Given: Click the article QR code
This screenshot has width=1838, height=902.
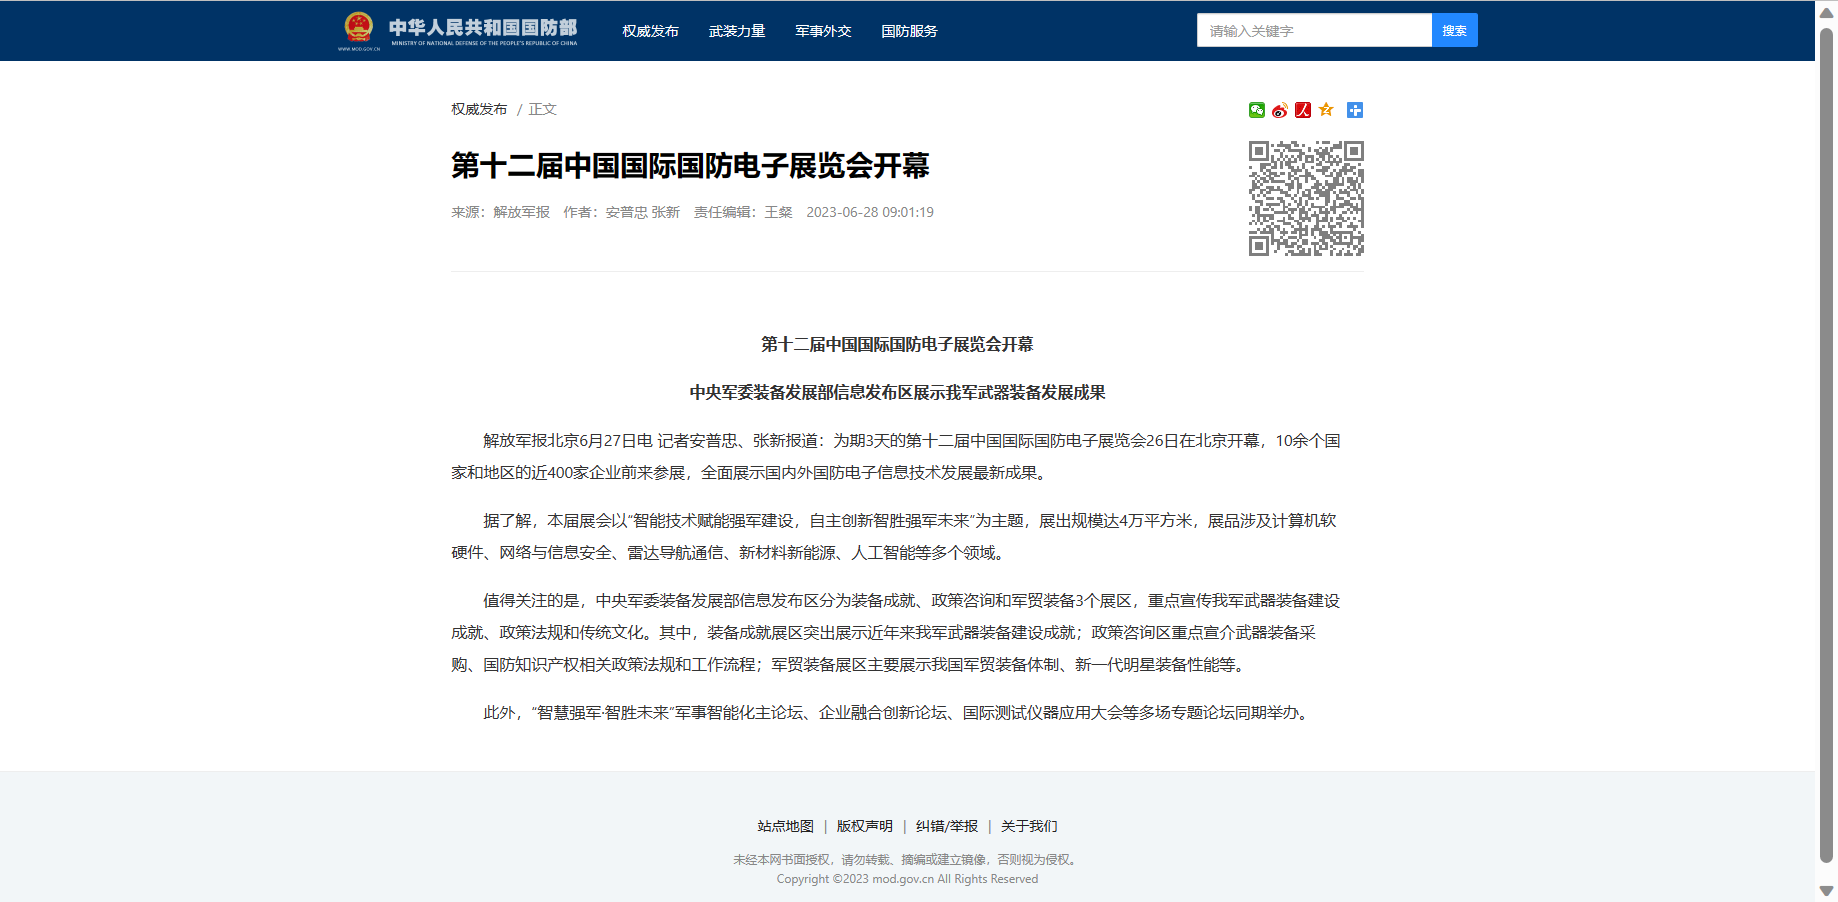Looking at the screenshot, I should [x=1305, y=198].
